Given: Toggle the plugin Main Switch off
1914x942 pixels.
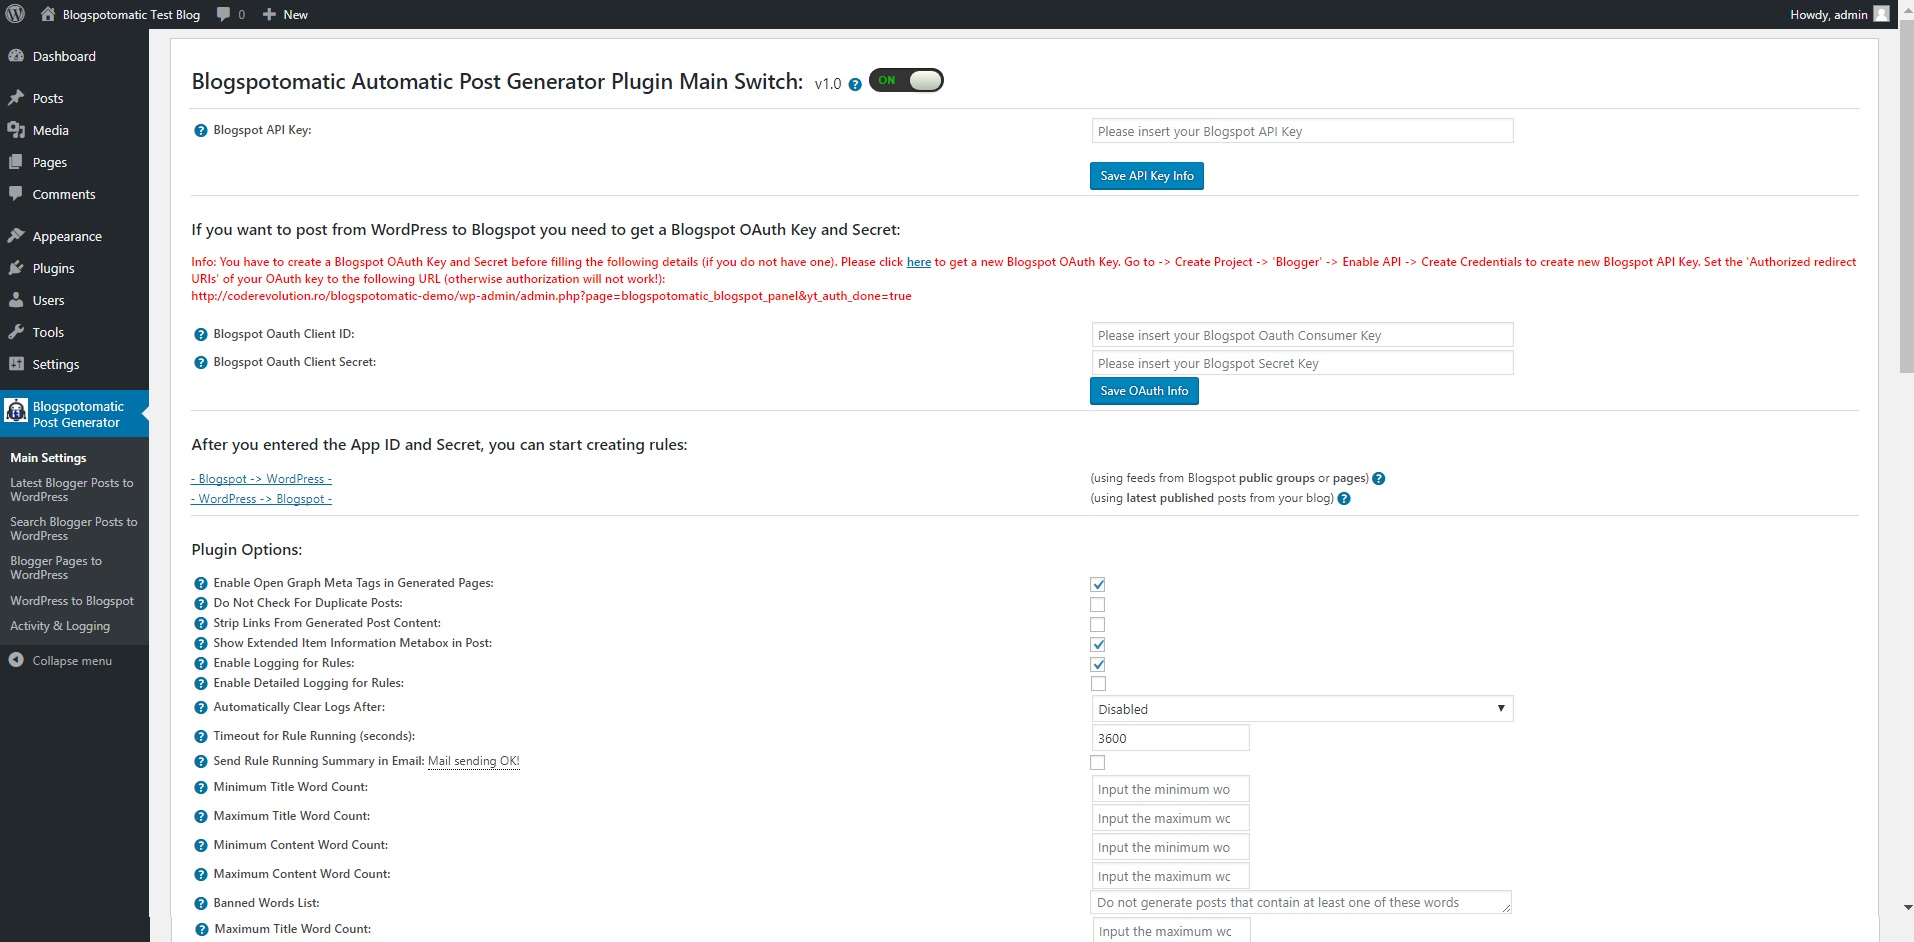Looking at the screenshot, I should (906, 81).
